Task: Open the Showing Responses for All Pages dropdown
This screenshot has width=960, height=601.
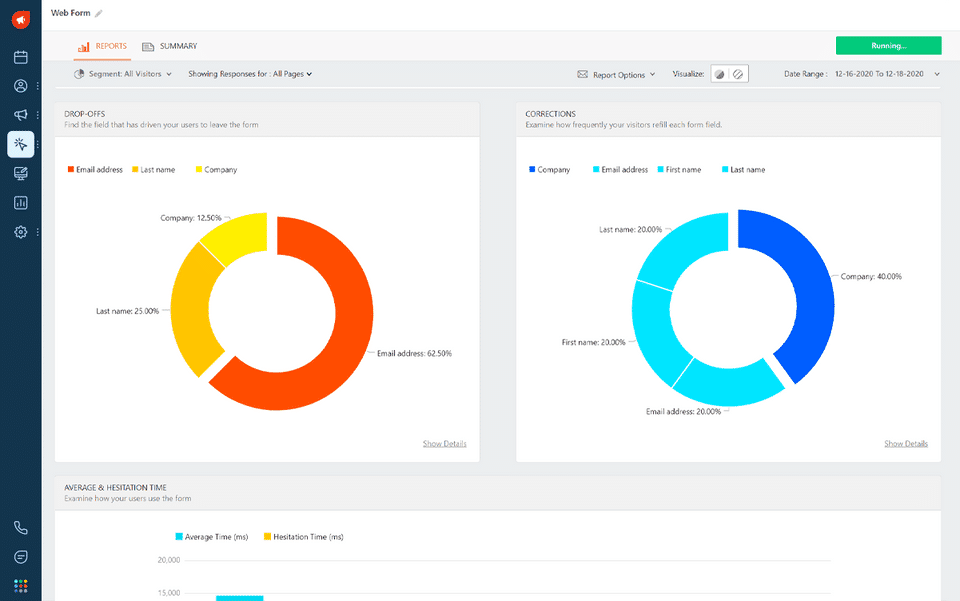Action: coord(250,74)
